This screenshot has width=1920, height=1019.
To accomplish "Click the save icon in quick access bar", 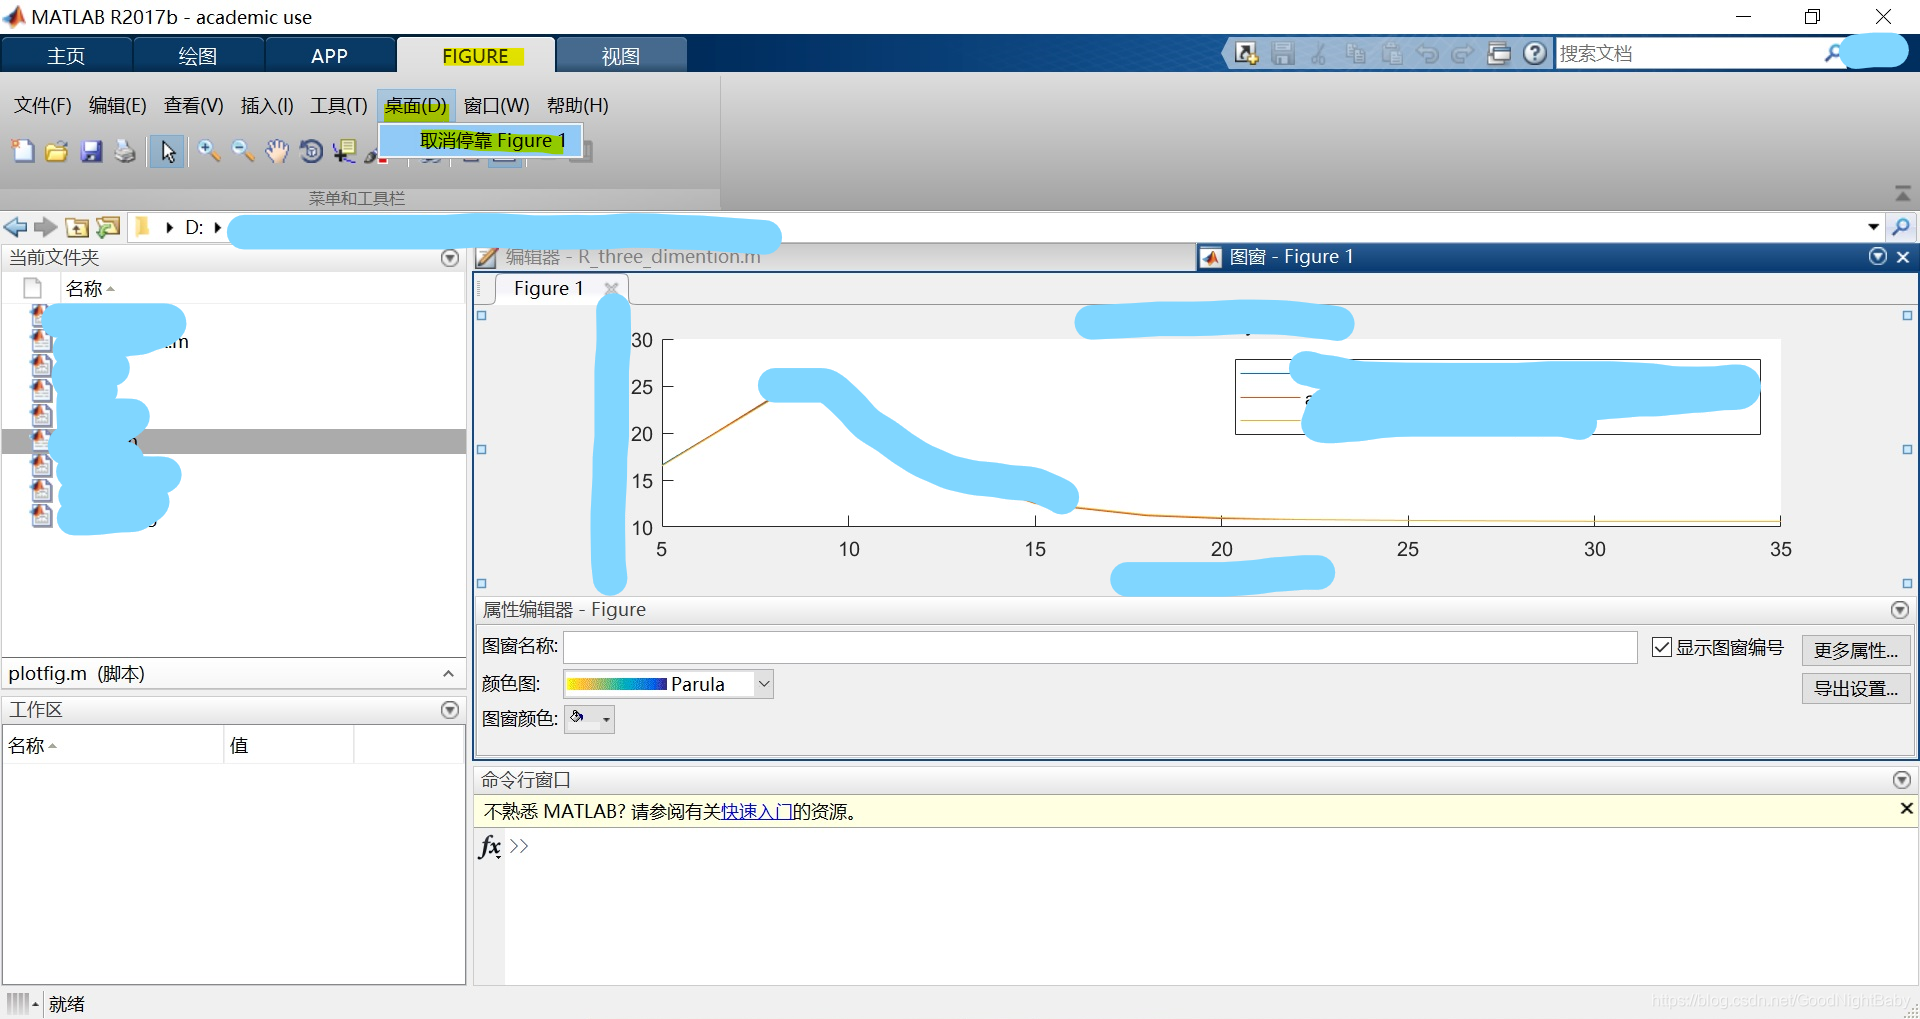I will pos(1283,54).
